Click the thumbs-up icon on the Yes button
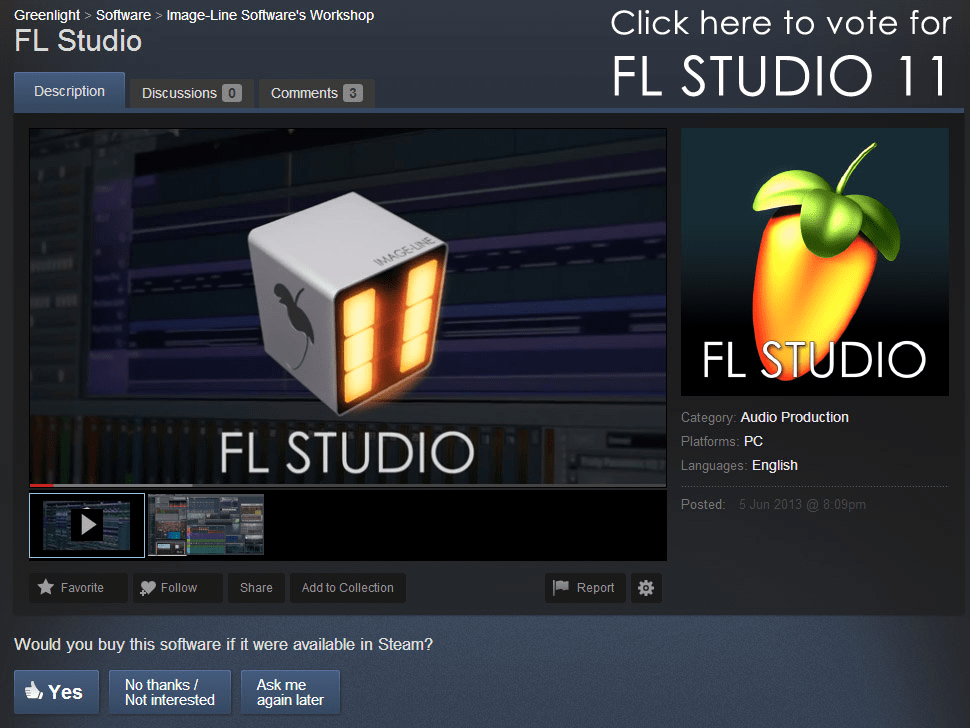Viewport: 970px width, 728px height. (x=33, y=691)
